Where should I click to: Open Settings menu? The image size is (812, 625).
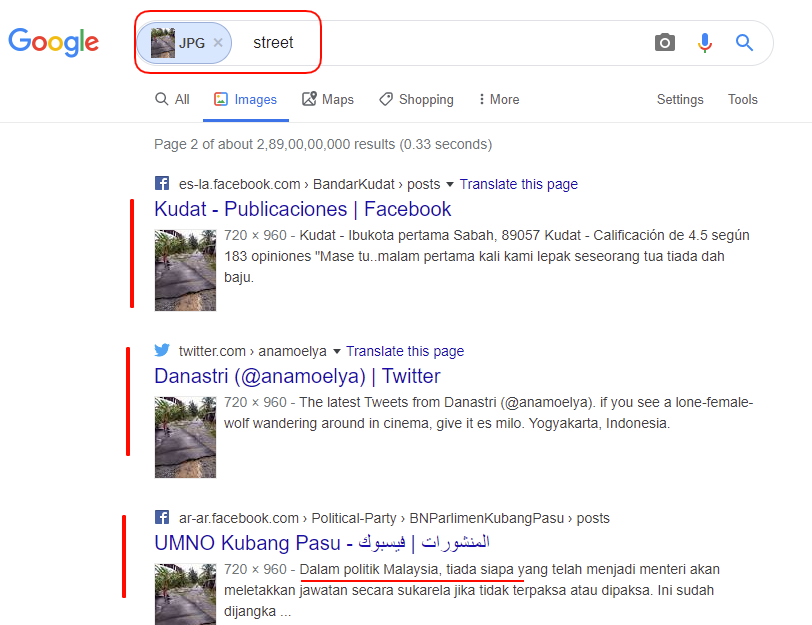pyautogui.click(x=680, y=99)
